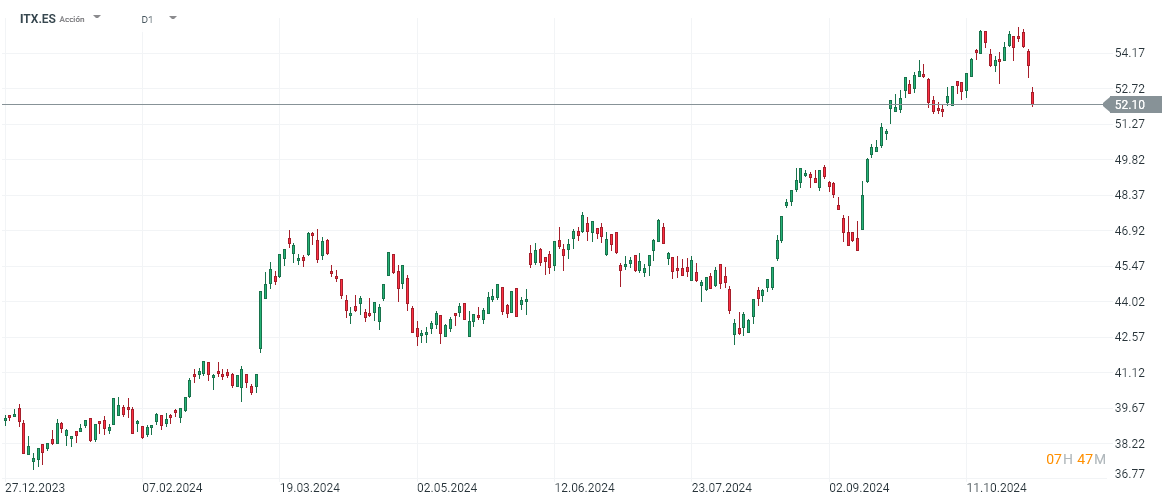Click the 23.07.2024 date label
Viewport: 1175px width, 504px height.
coord(722,489)
